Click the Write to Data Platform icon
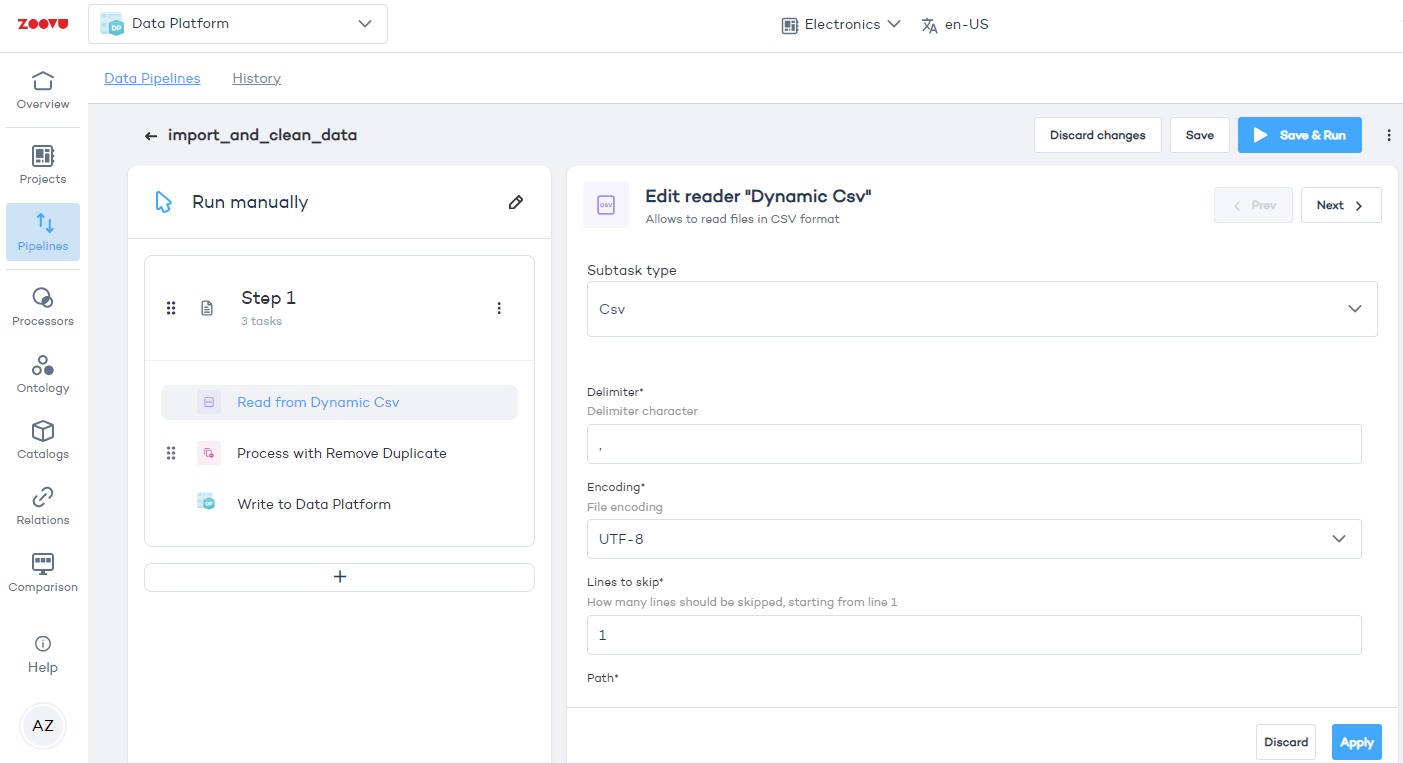 click(206, 502)
